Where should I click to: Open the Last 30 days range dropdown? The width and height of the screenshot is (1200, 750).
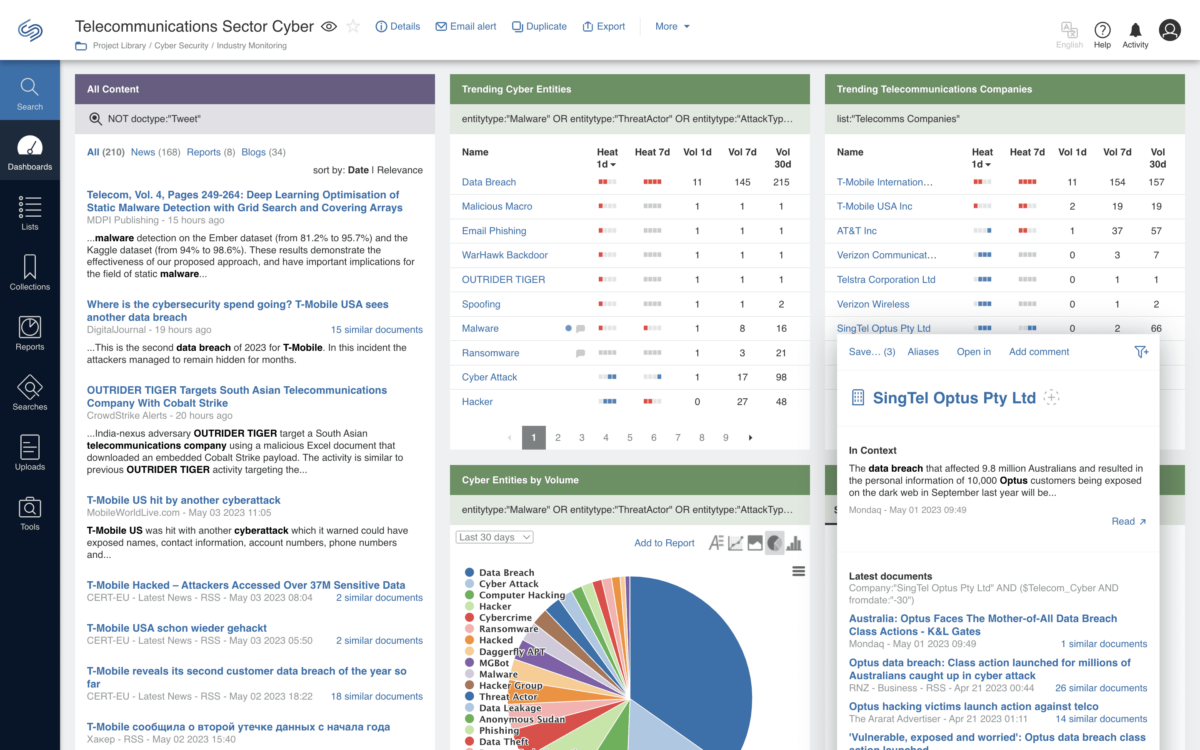pos(494,537)
